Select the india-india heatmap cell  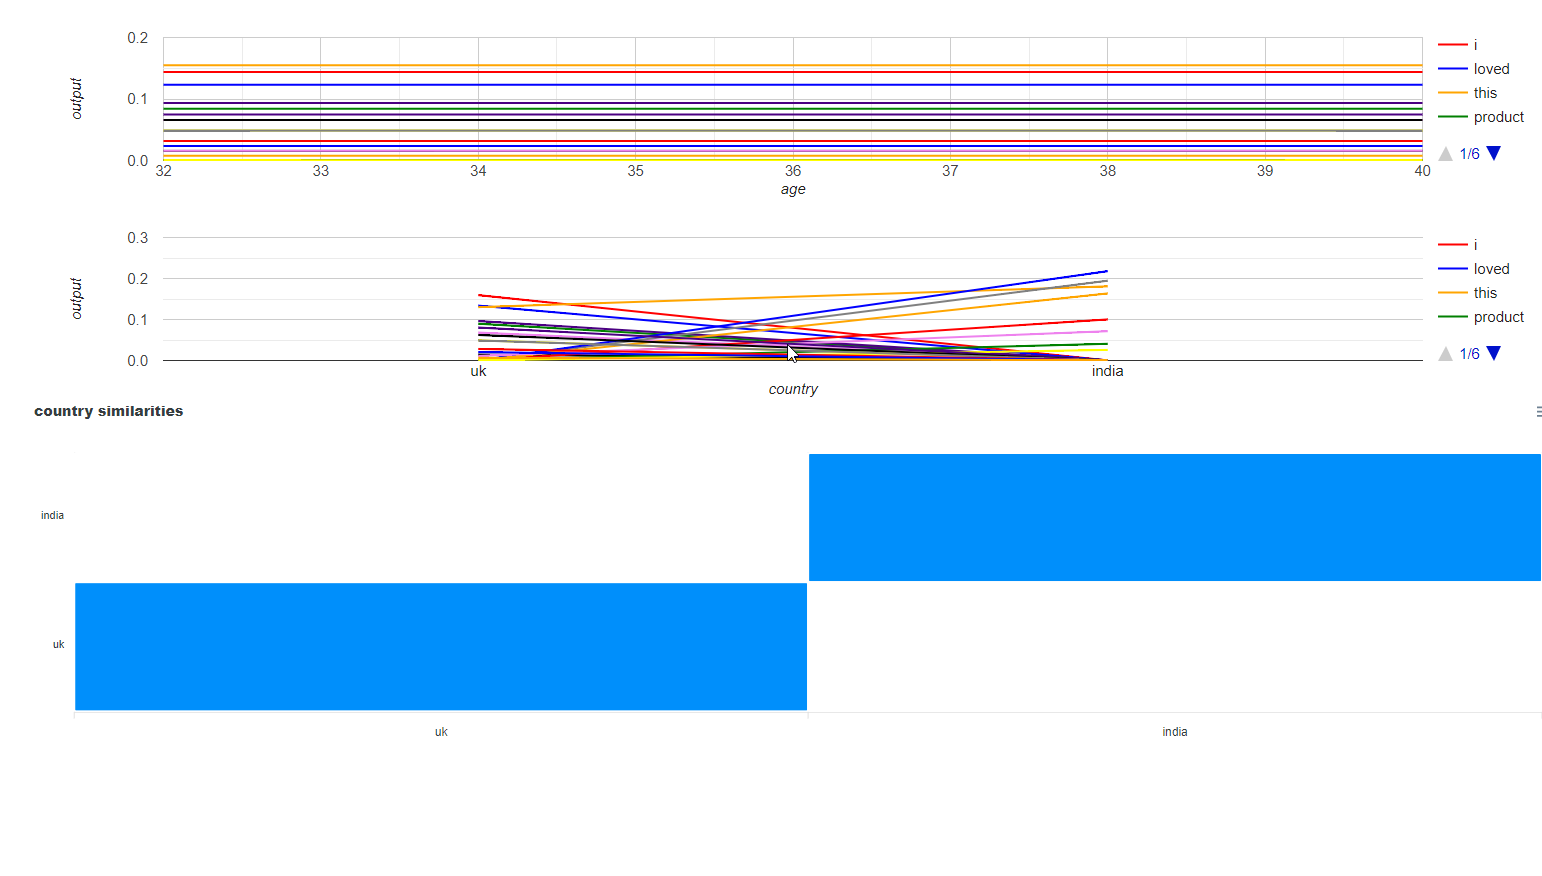pyautogui.click(x=1174, y=517)
